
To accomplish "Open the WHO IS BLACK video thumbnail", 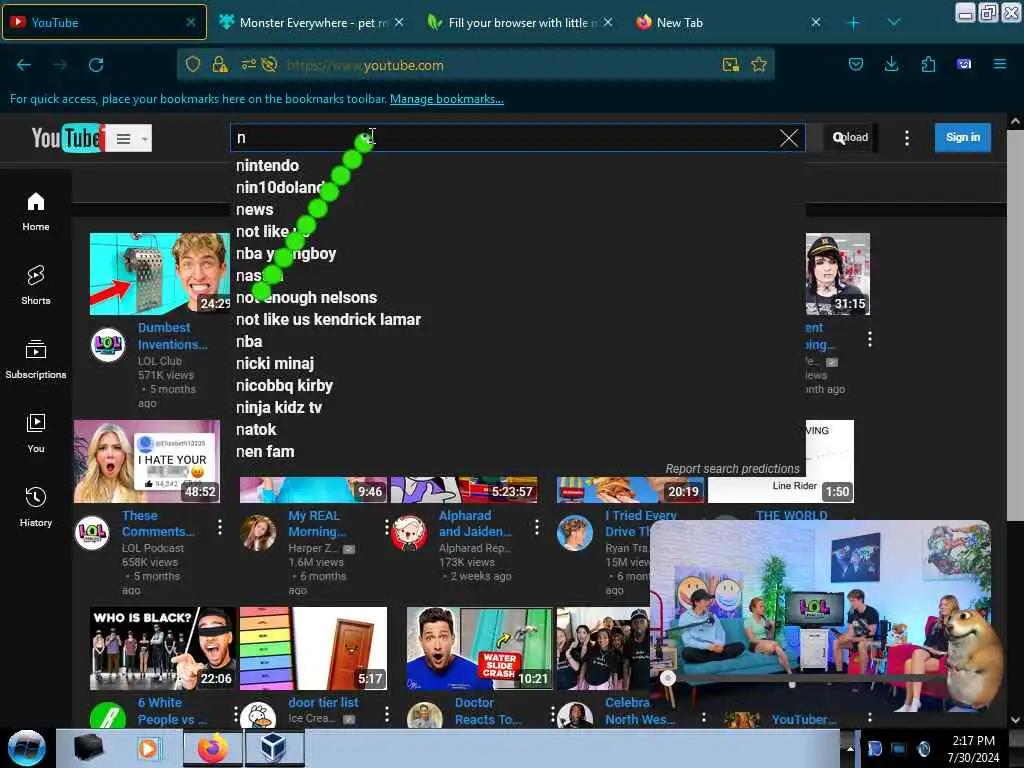I will [163, 648].
